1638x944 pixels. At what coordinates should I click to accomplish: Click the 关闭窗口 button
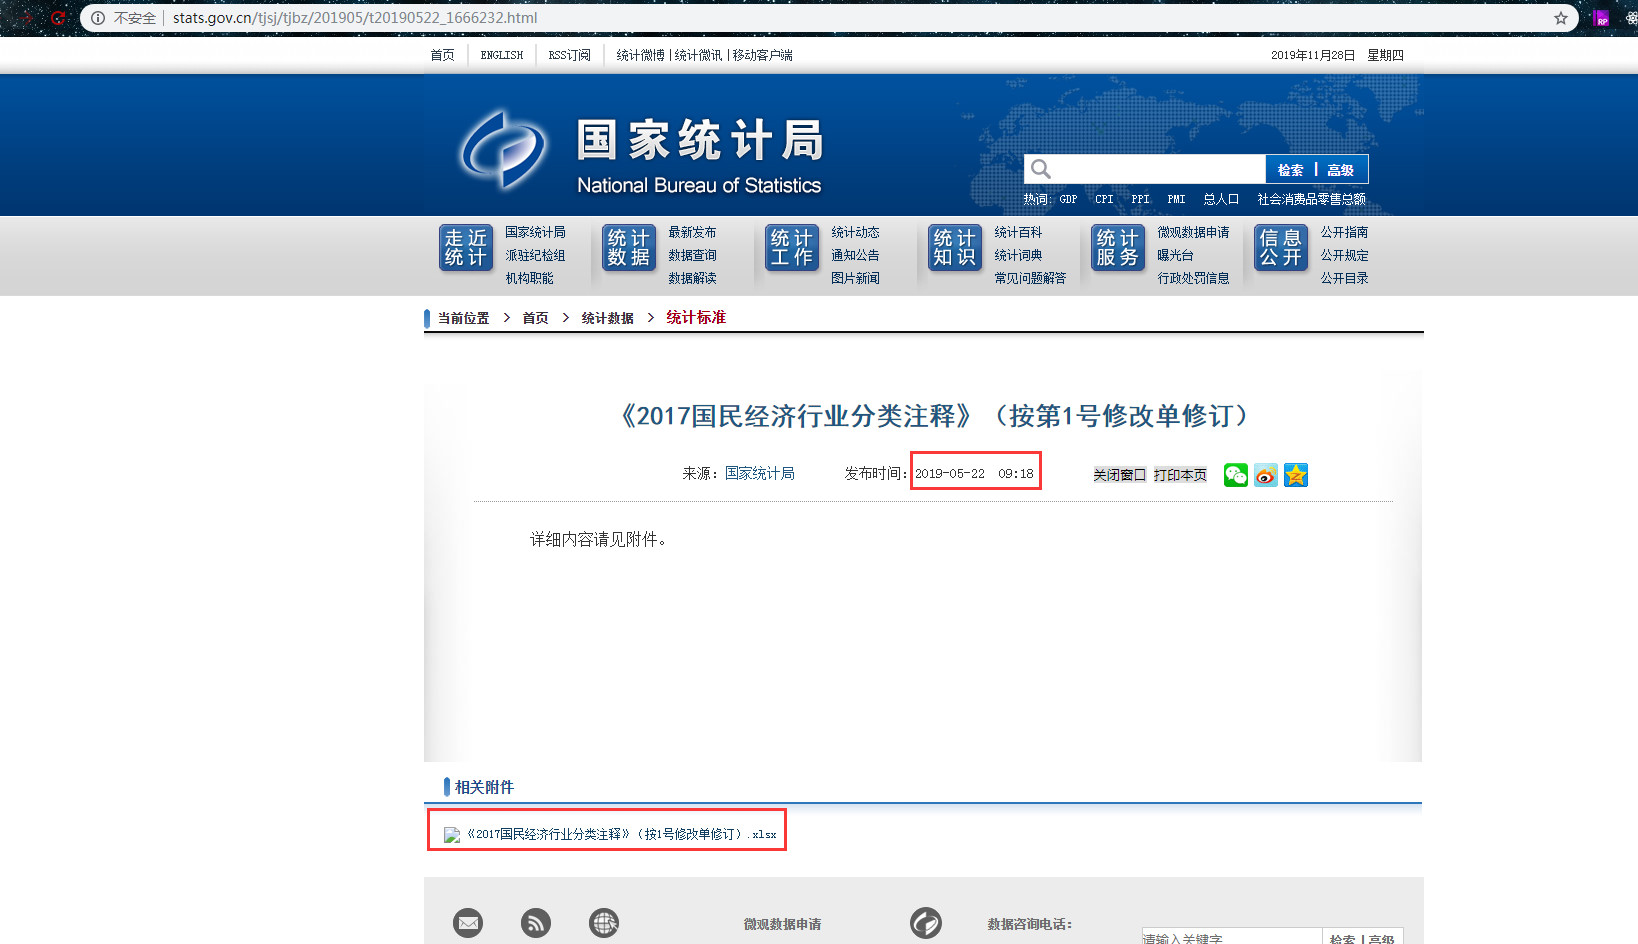[x=1119, y=475]
